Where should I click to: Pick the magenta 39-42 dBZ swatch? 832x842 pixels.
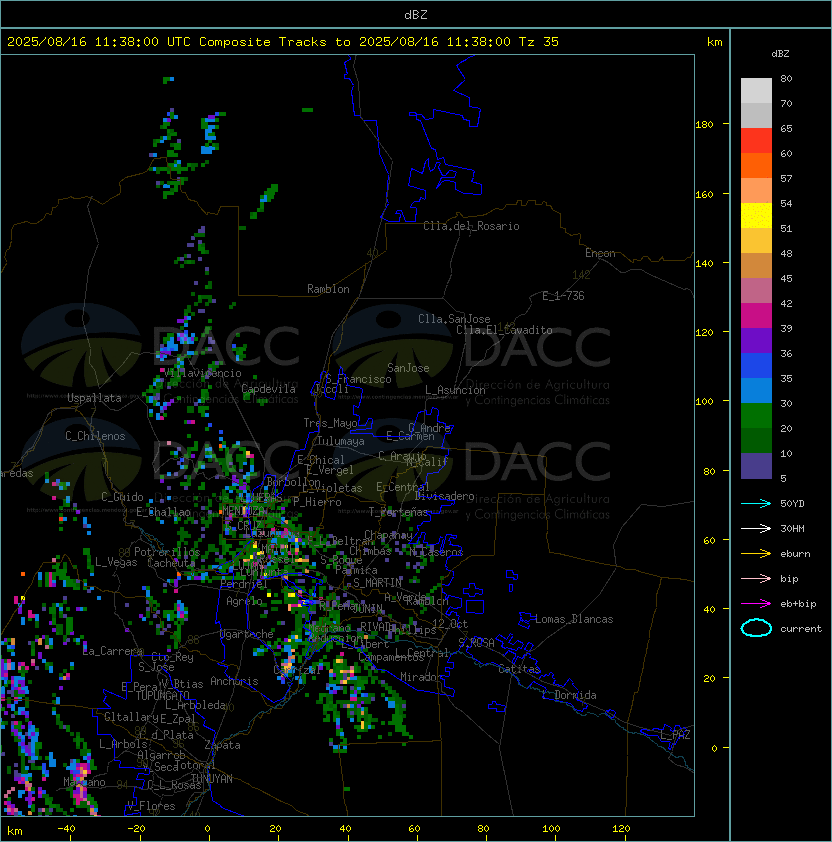click(756, 315)
